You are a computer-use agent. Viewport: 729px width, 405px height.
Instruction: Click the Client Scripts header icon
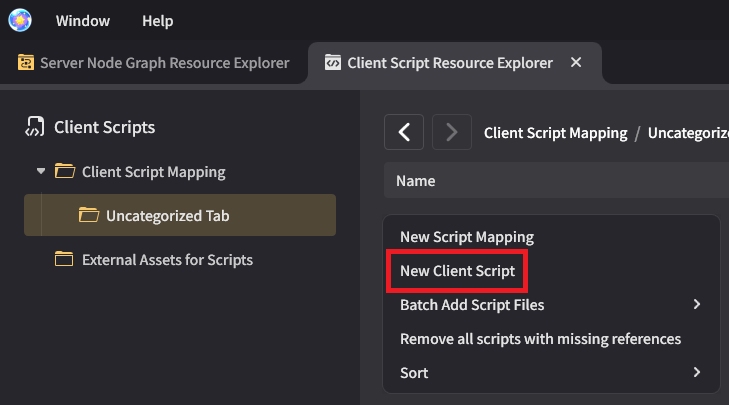coord(35,127)
